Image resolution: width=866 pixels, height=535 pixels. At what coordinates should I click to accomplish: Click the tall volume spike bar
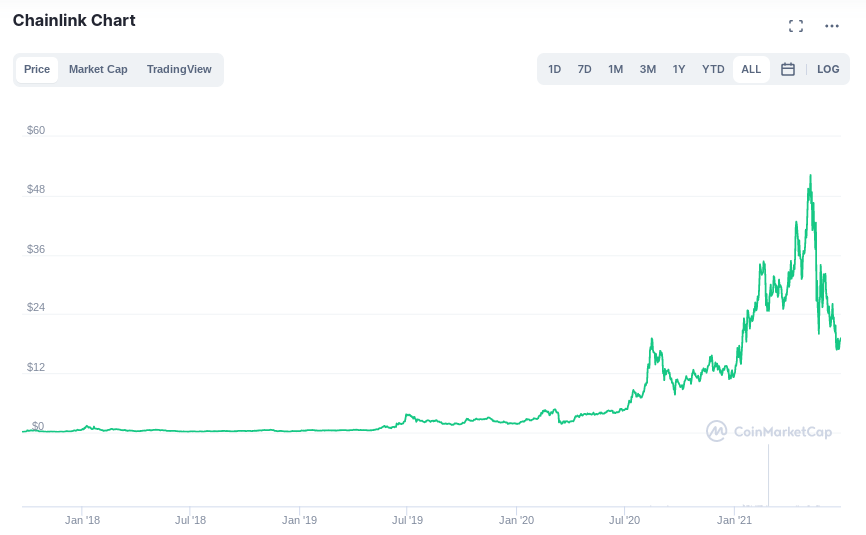coord(768,475)
